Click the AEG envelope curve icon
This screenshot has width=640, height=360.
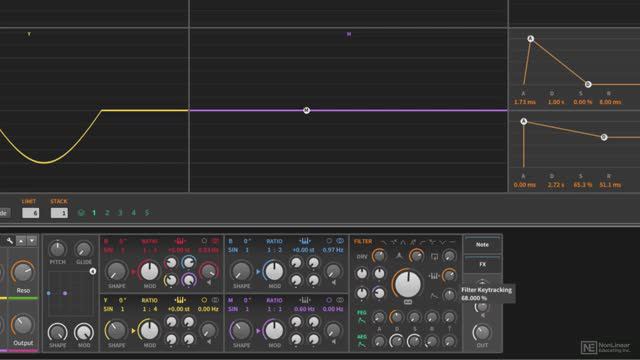pyautogui.click(x=362, y=344)
